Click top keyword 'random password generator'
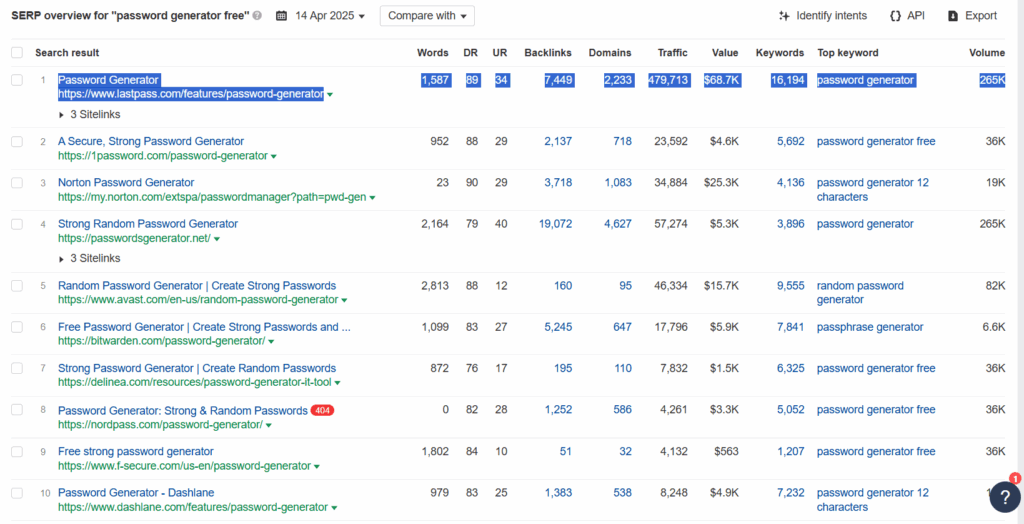The width and height of the screenshot is (1024, 524). (860, 293)
